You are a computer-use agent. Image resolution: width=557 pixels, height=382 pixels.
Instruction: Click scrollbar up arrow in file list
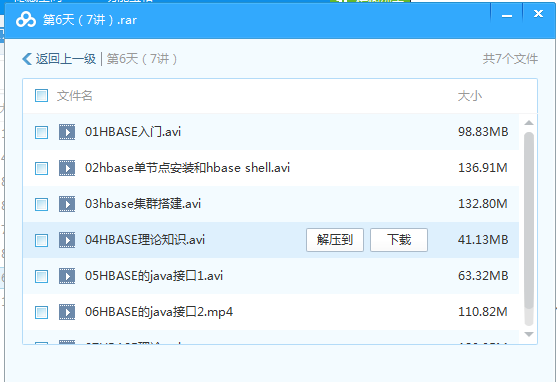click(529, 123)
